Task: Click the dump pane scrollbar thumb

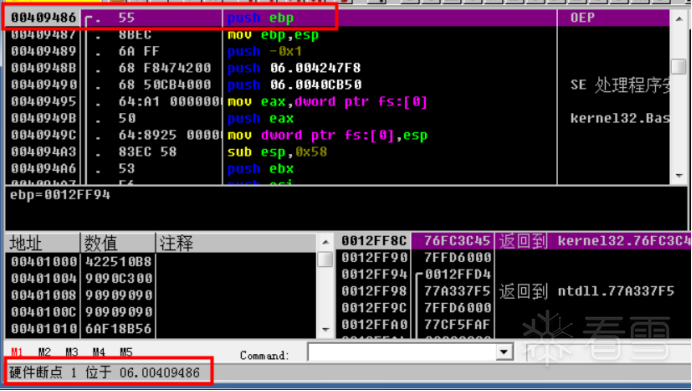Action: click(326, 259)
